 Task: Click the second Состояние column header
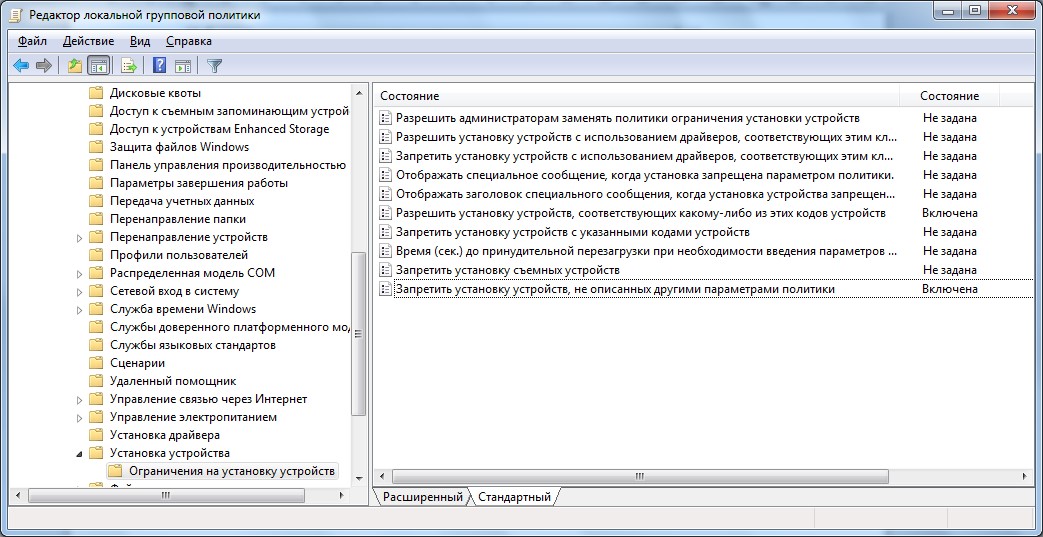[950, 96]
